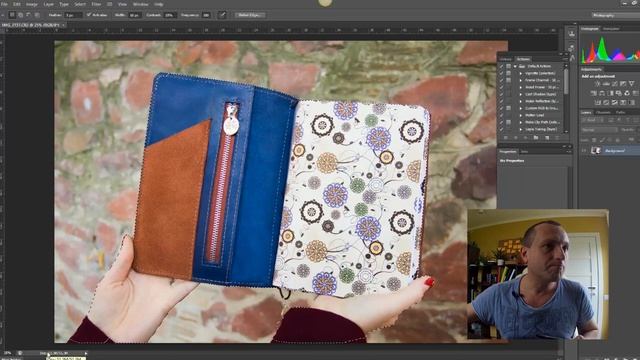
Task: Add a Channel Mixer adjustment
Action: (x=627, y=93)
